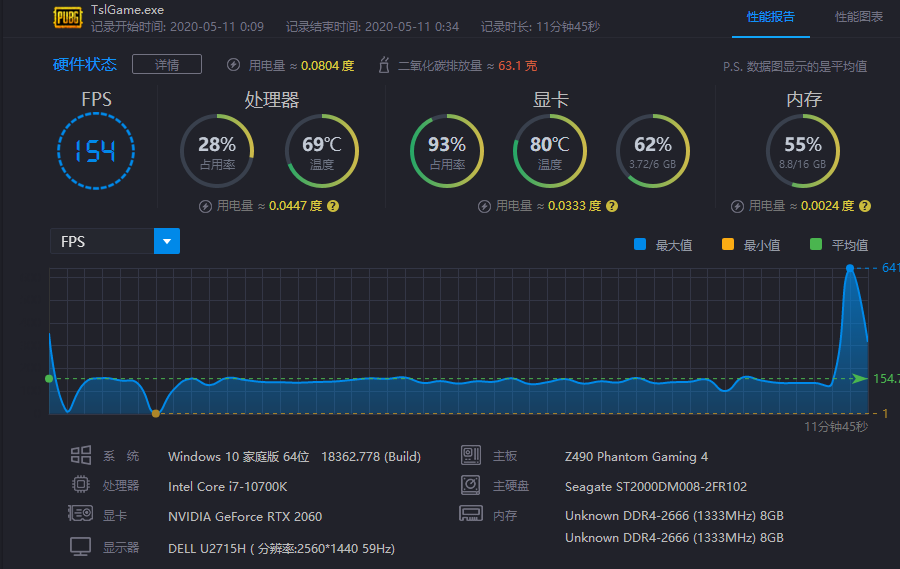The height and width of the screenshot is (569, 900).
Task: Click the processor power usage help icon
Action: [x=333, y=206]
